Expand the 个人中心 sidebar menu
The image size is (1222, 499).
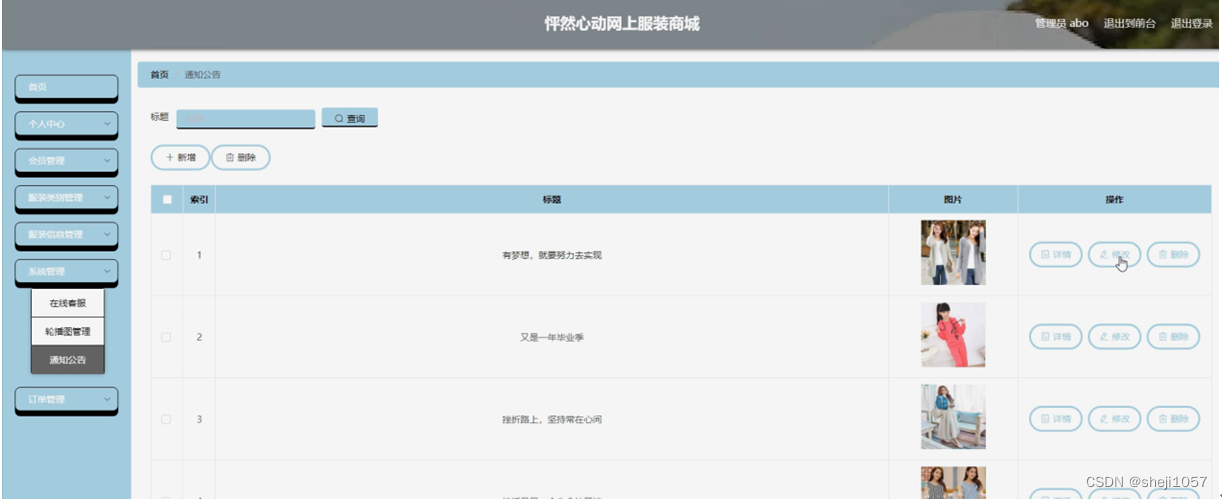(x=66, y=124)
